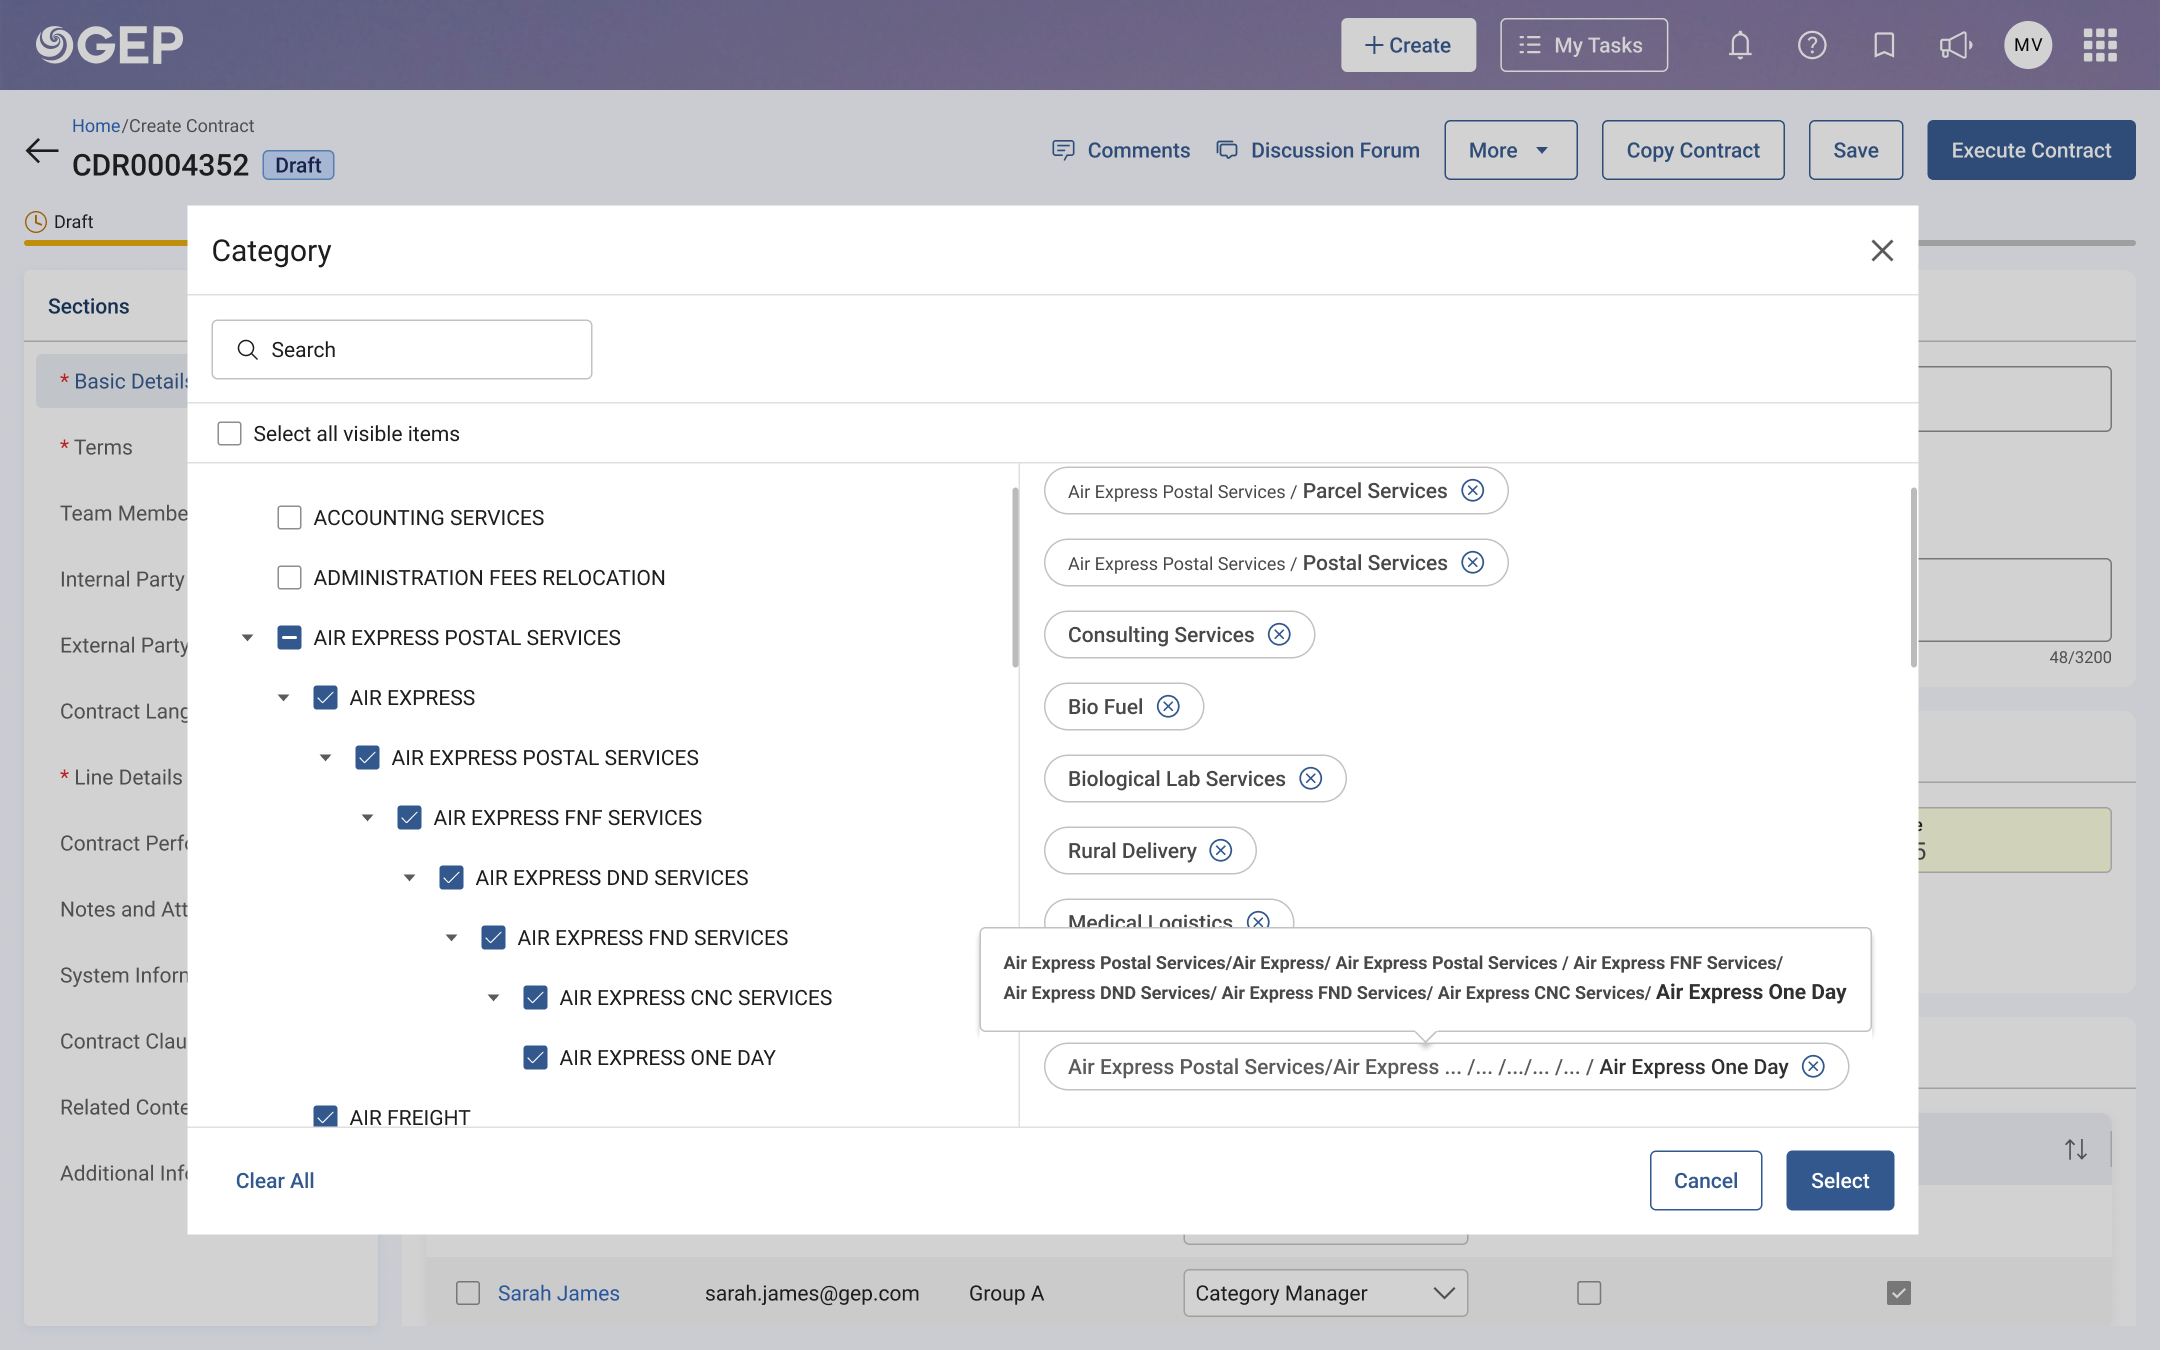The height and width of the screenshot is (1350, 2161).
Task: Click the Draft status badge
Action: click(x=298, y=165)
